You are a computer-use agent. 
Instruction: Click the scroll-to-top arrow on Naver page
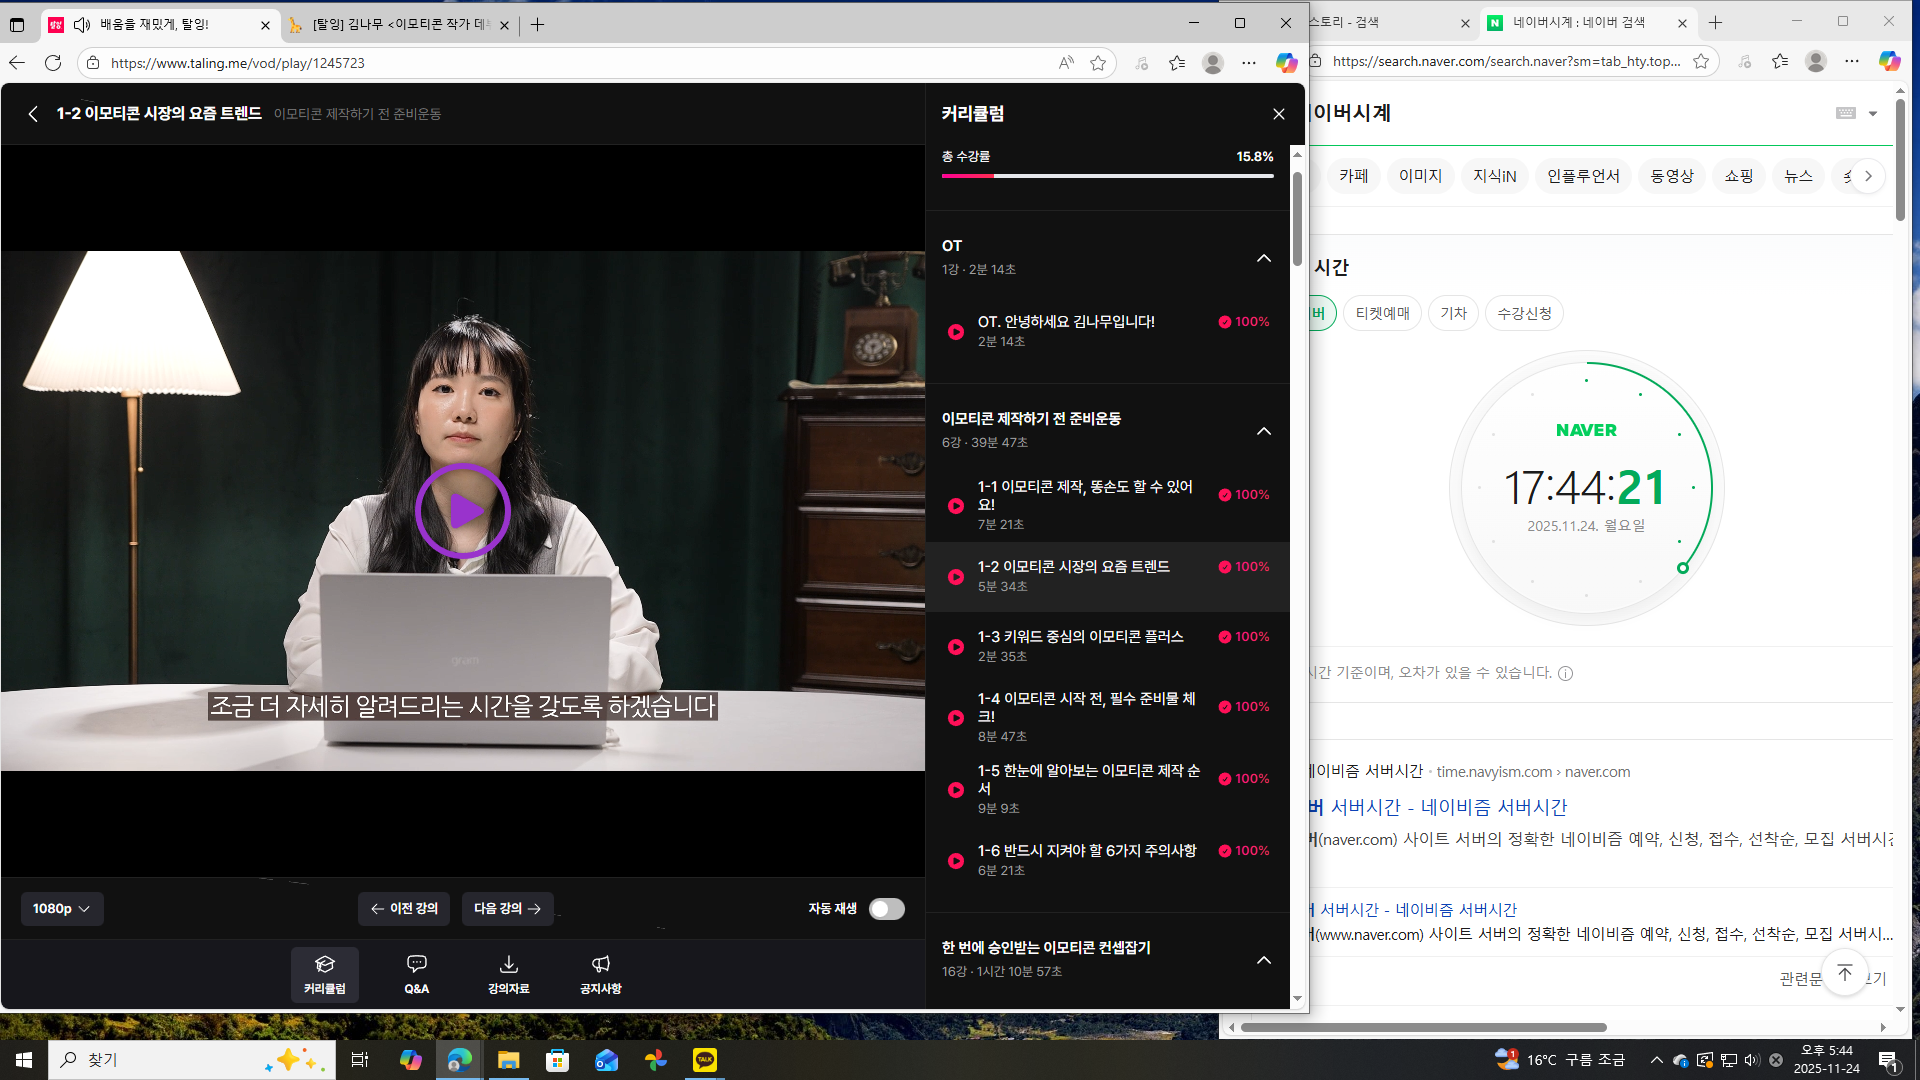tap(1844, 973)
